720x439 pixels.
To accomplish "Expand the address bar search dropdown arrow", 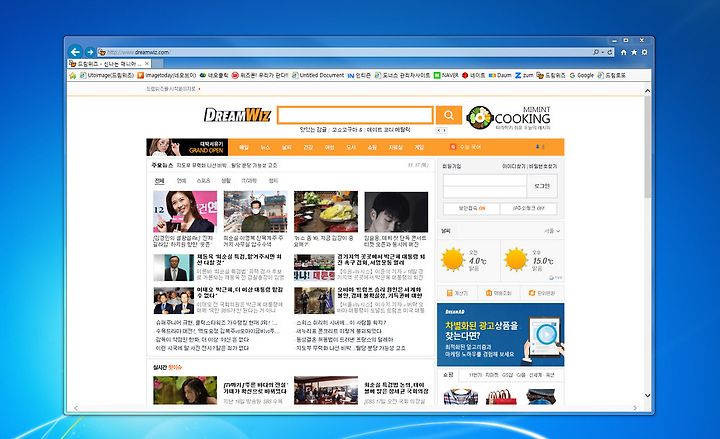I will [602, 52].
